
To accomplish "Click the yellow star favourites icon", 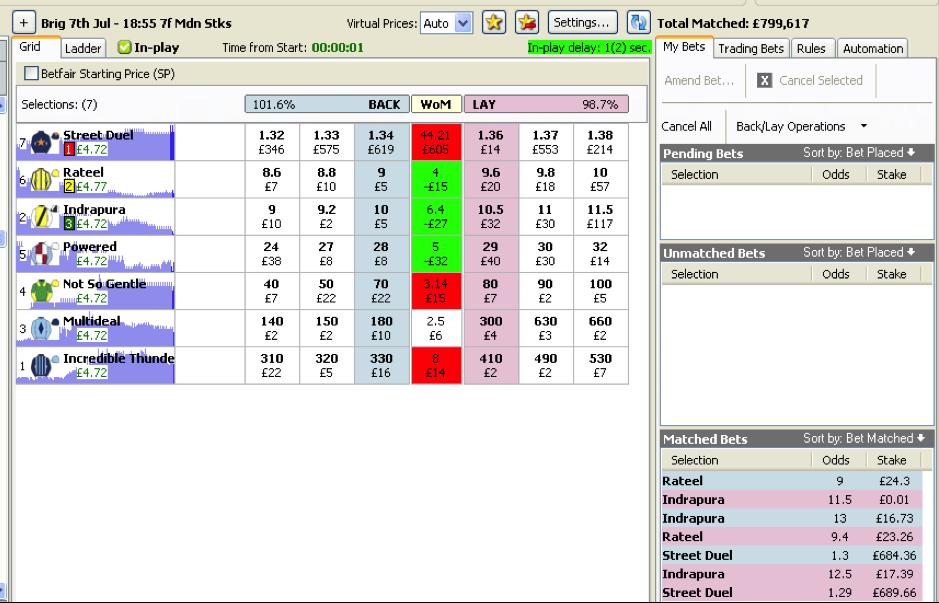I will click(492, 23).
